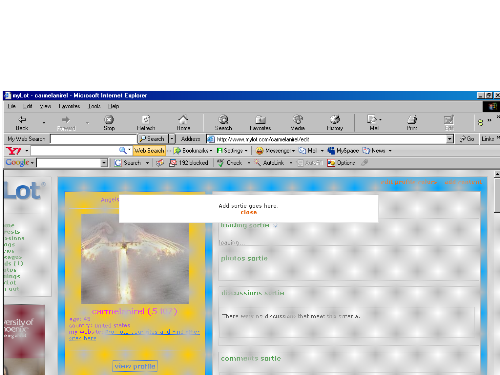Image resolution: width=500 pixels, height=375 pixels.
Task: Click the add content link
Action: 463,182
